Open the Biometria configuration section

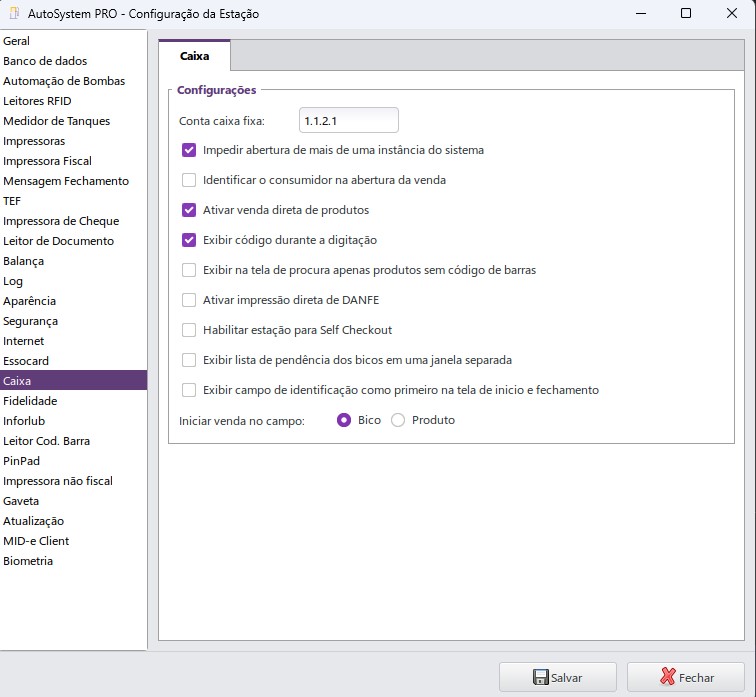(28, 561)
